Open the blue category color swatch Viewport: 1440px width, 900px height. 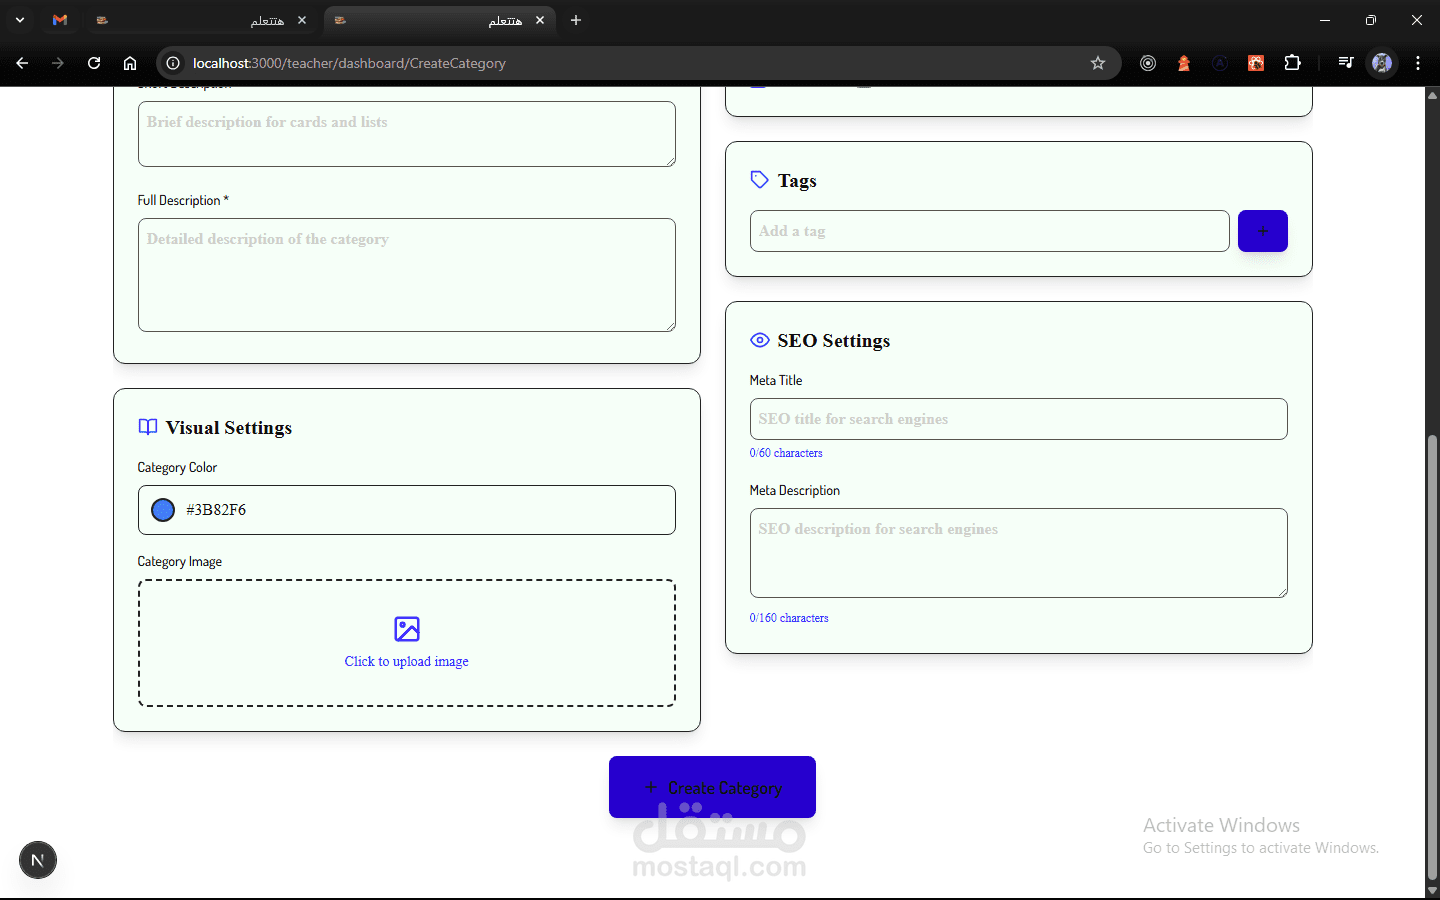[x=163, y=510]
